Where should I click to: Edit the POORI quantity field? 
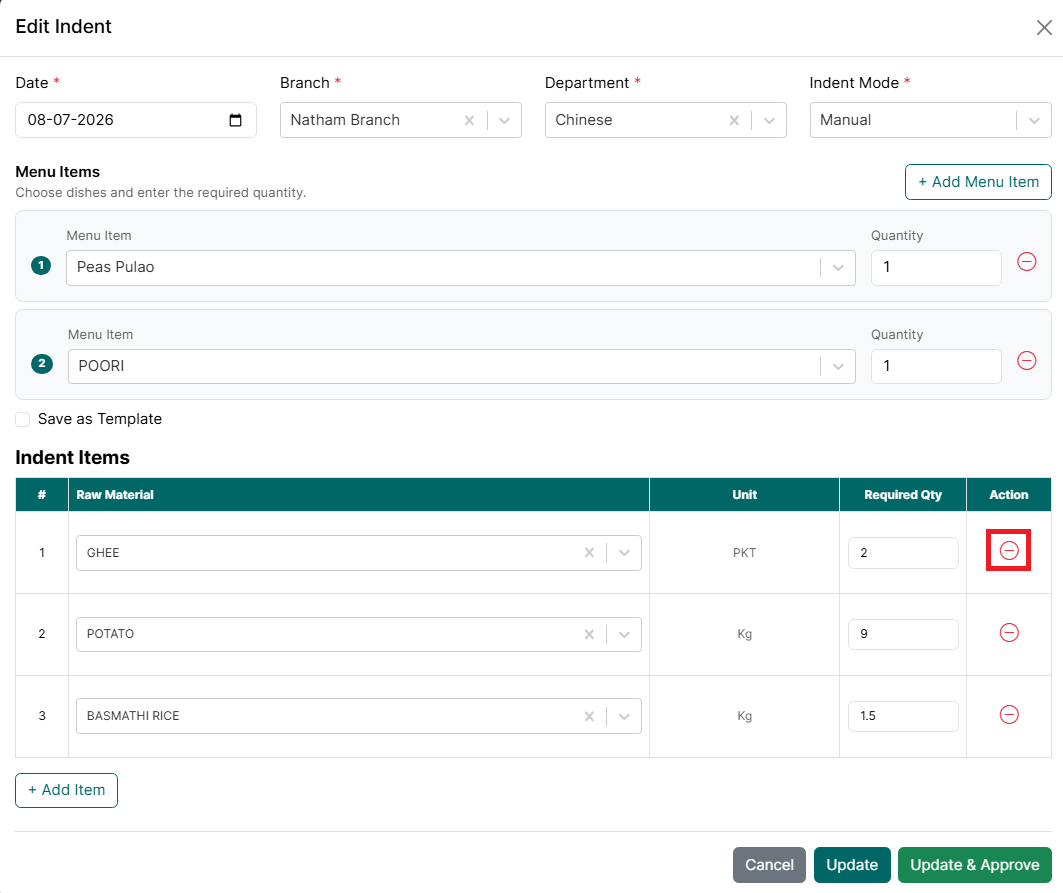pos(936,366)
